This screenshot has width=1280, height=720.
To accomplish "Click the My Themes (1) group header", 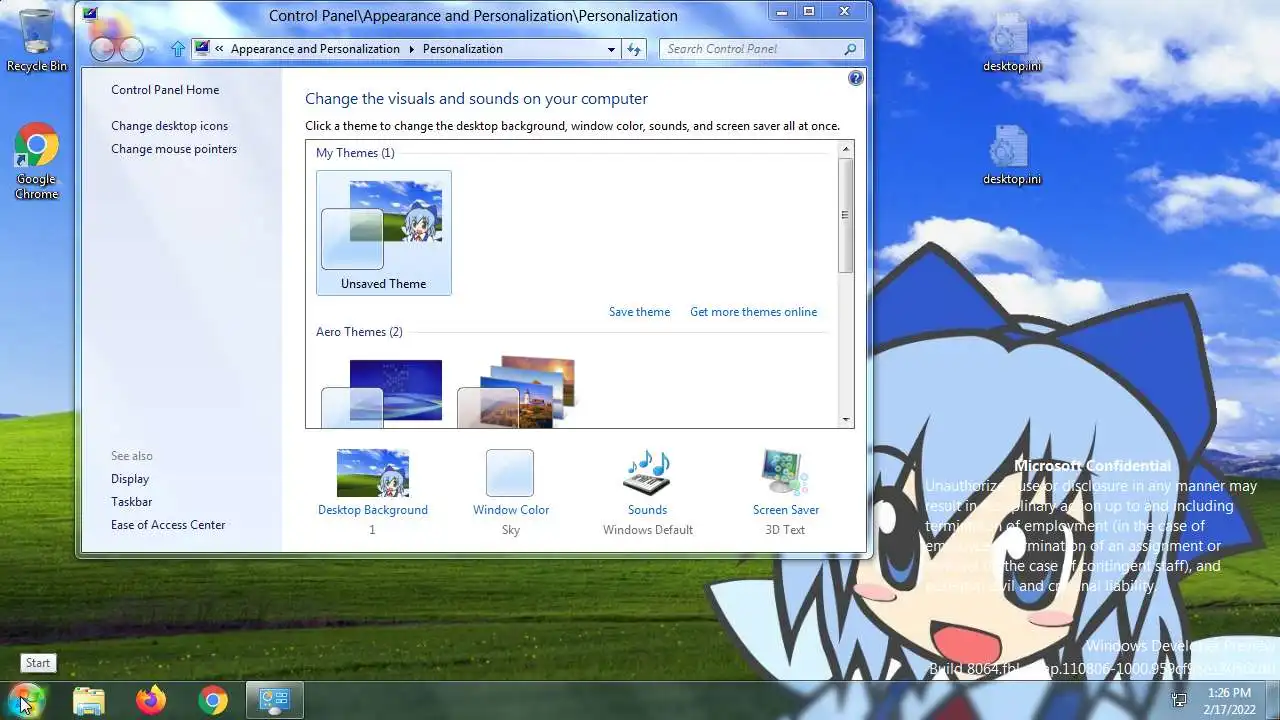I will [355, 152].
